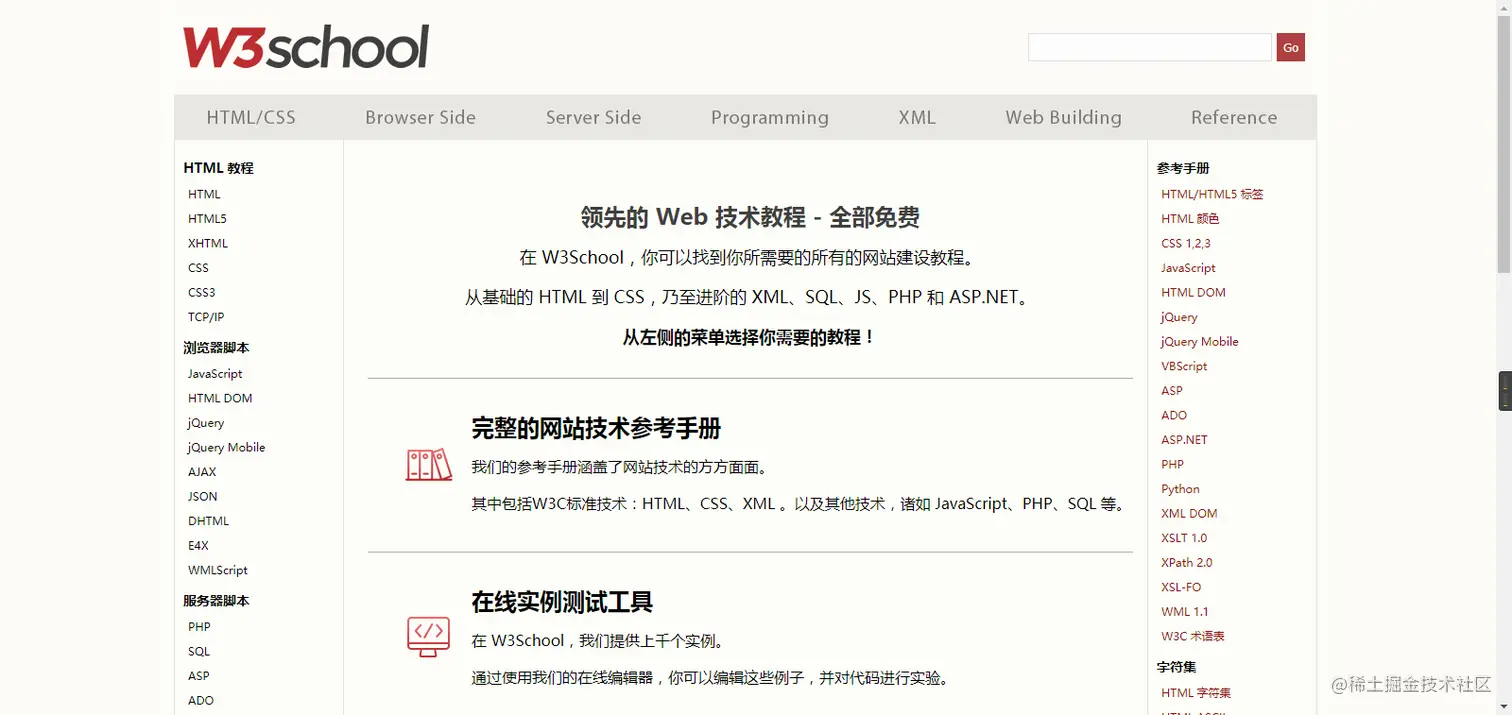Viewport: 1512px width, 715px height.
Task: Click the red books reference manual icon
Action: click(429, 464)
